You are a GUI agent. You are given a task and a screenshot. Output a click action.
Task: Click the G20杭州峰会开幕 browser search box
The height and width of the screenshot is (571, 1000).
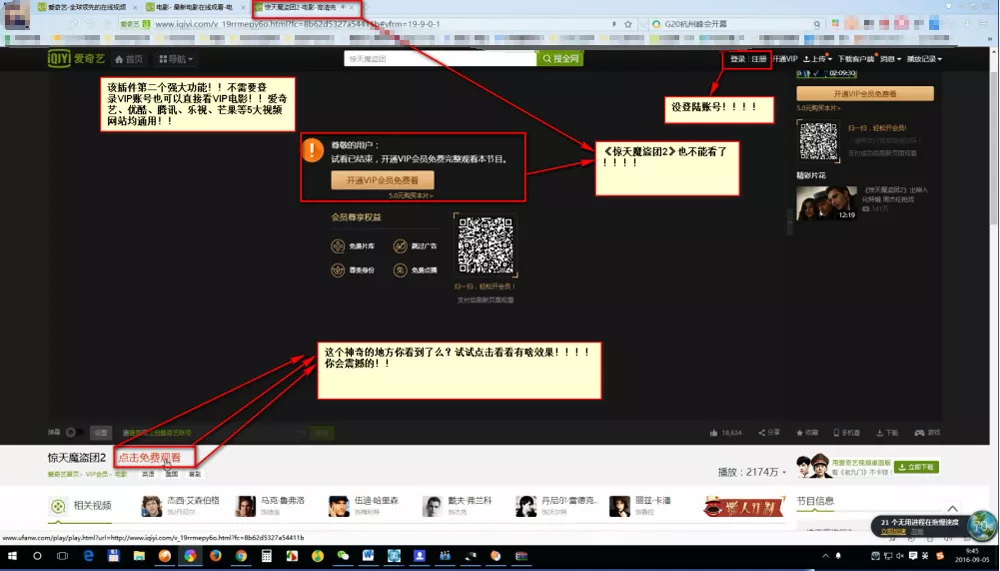point(733,24)
